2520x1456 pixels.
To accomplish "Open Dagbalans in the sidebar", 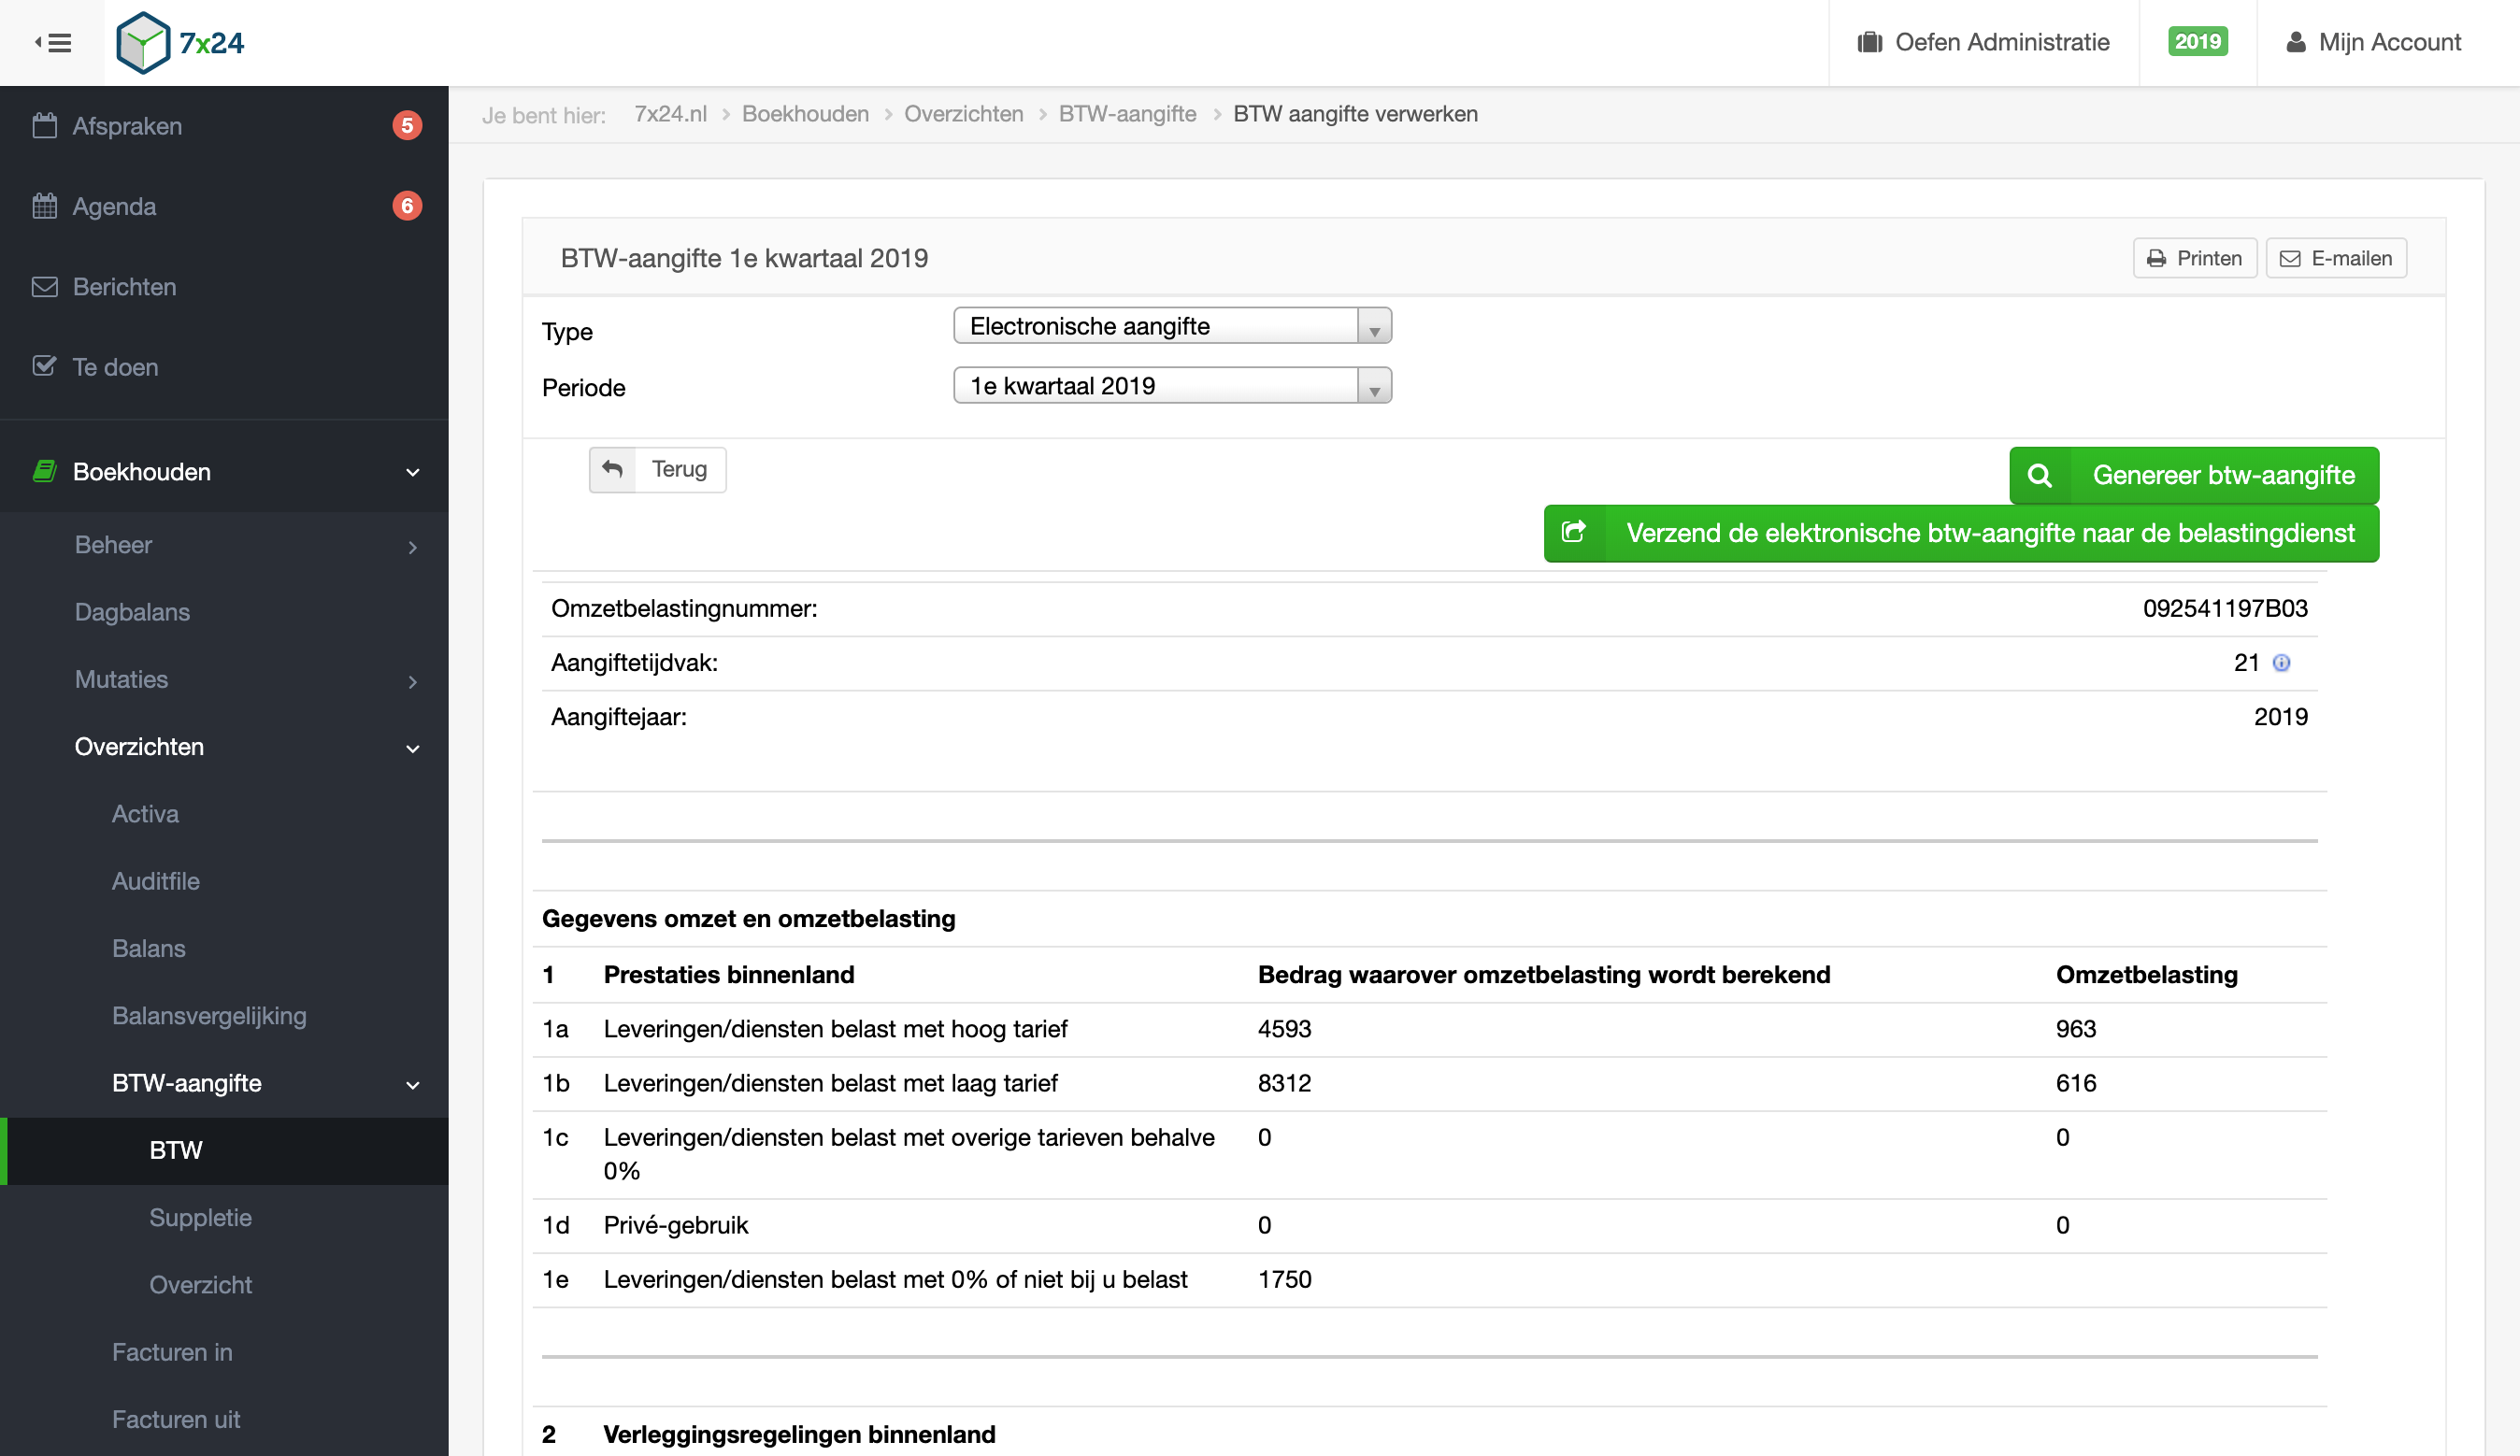I will (224, 612).
